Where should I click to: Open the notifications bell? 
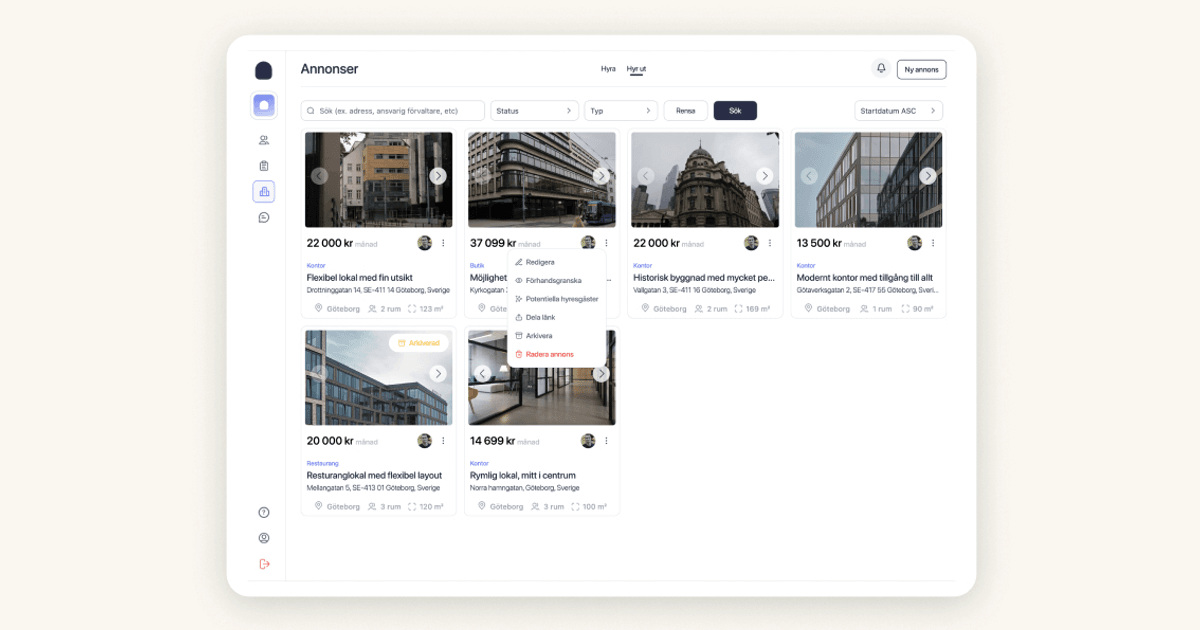coord(881,69)
